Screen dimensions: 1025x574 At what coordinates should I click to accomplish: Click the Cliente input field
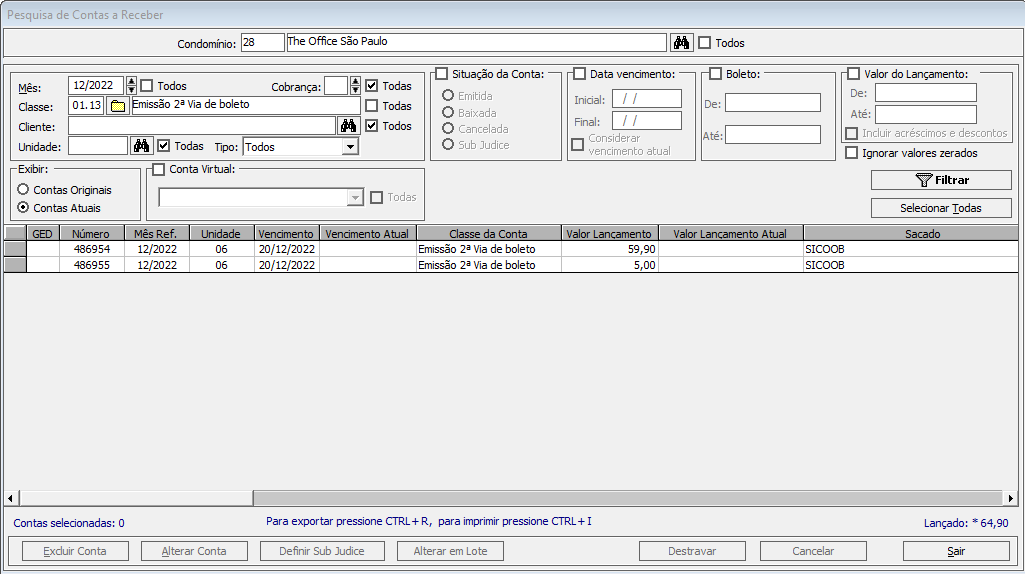click(202, 126)
